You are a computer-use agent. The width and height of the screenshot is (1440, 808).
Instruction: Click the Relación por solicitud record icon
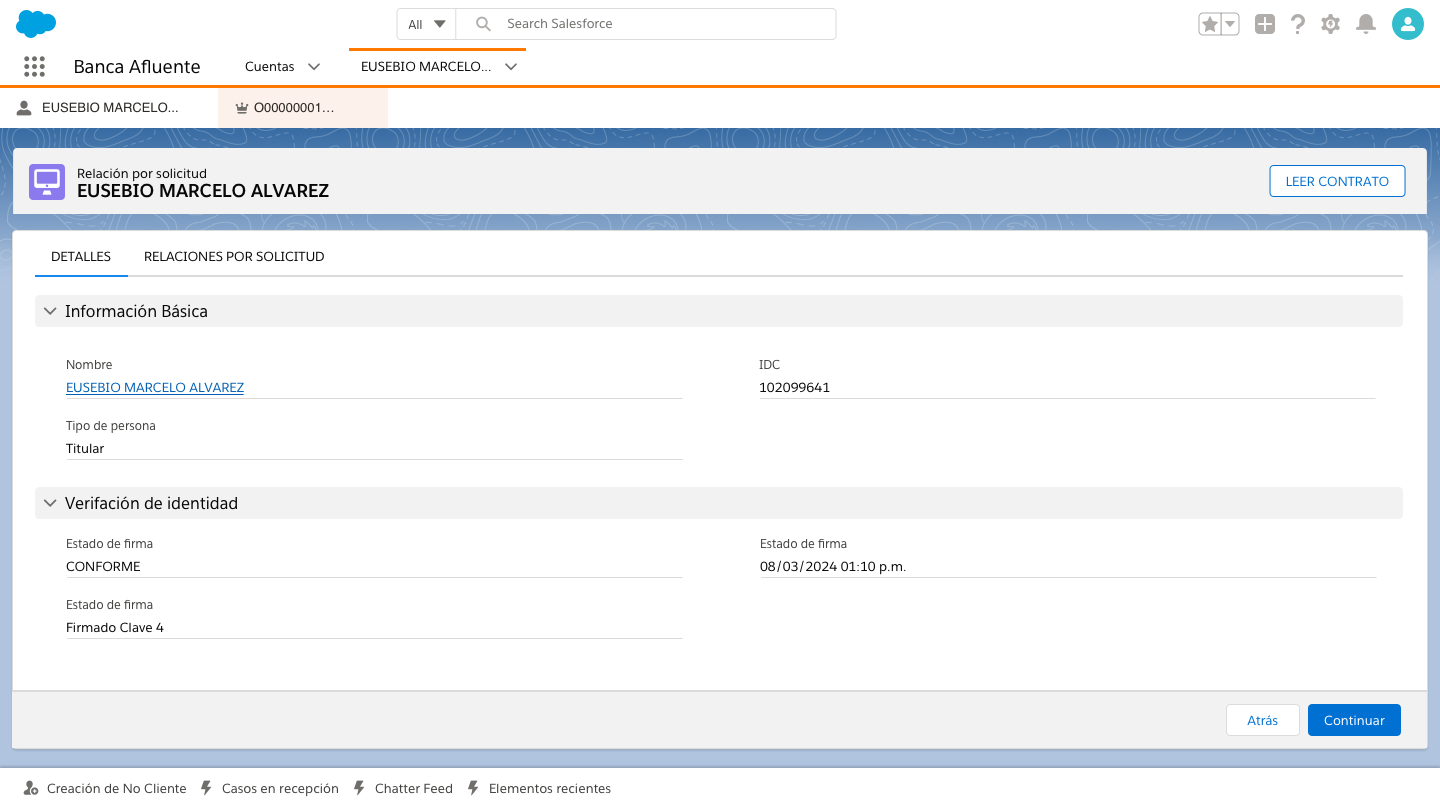[x=47, y=182]
